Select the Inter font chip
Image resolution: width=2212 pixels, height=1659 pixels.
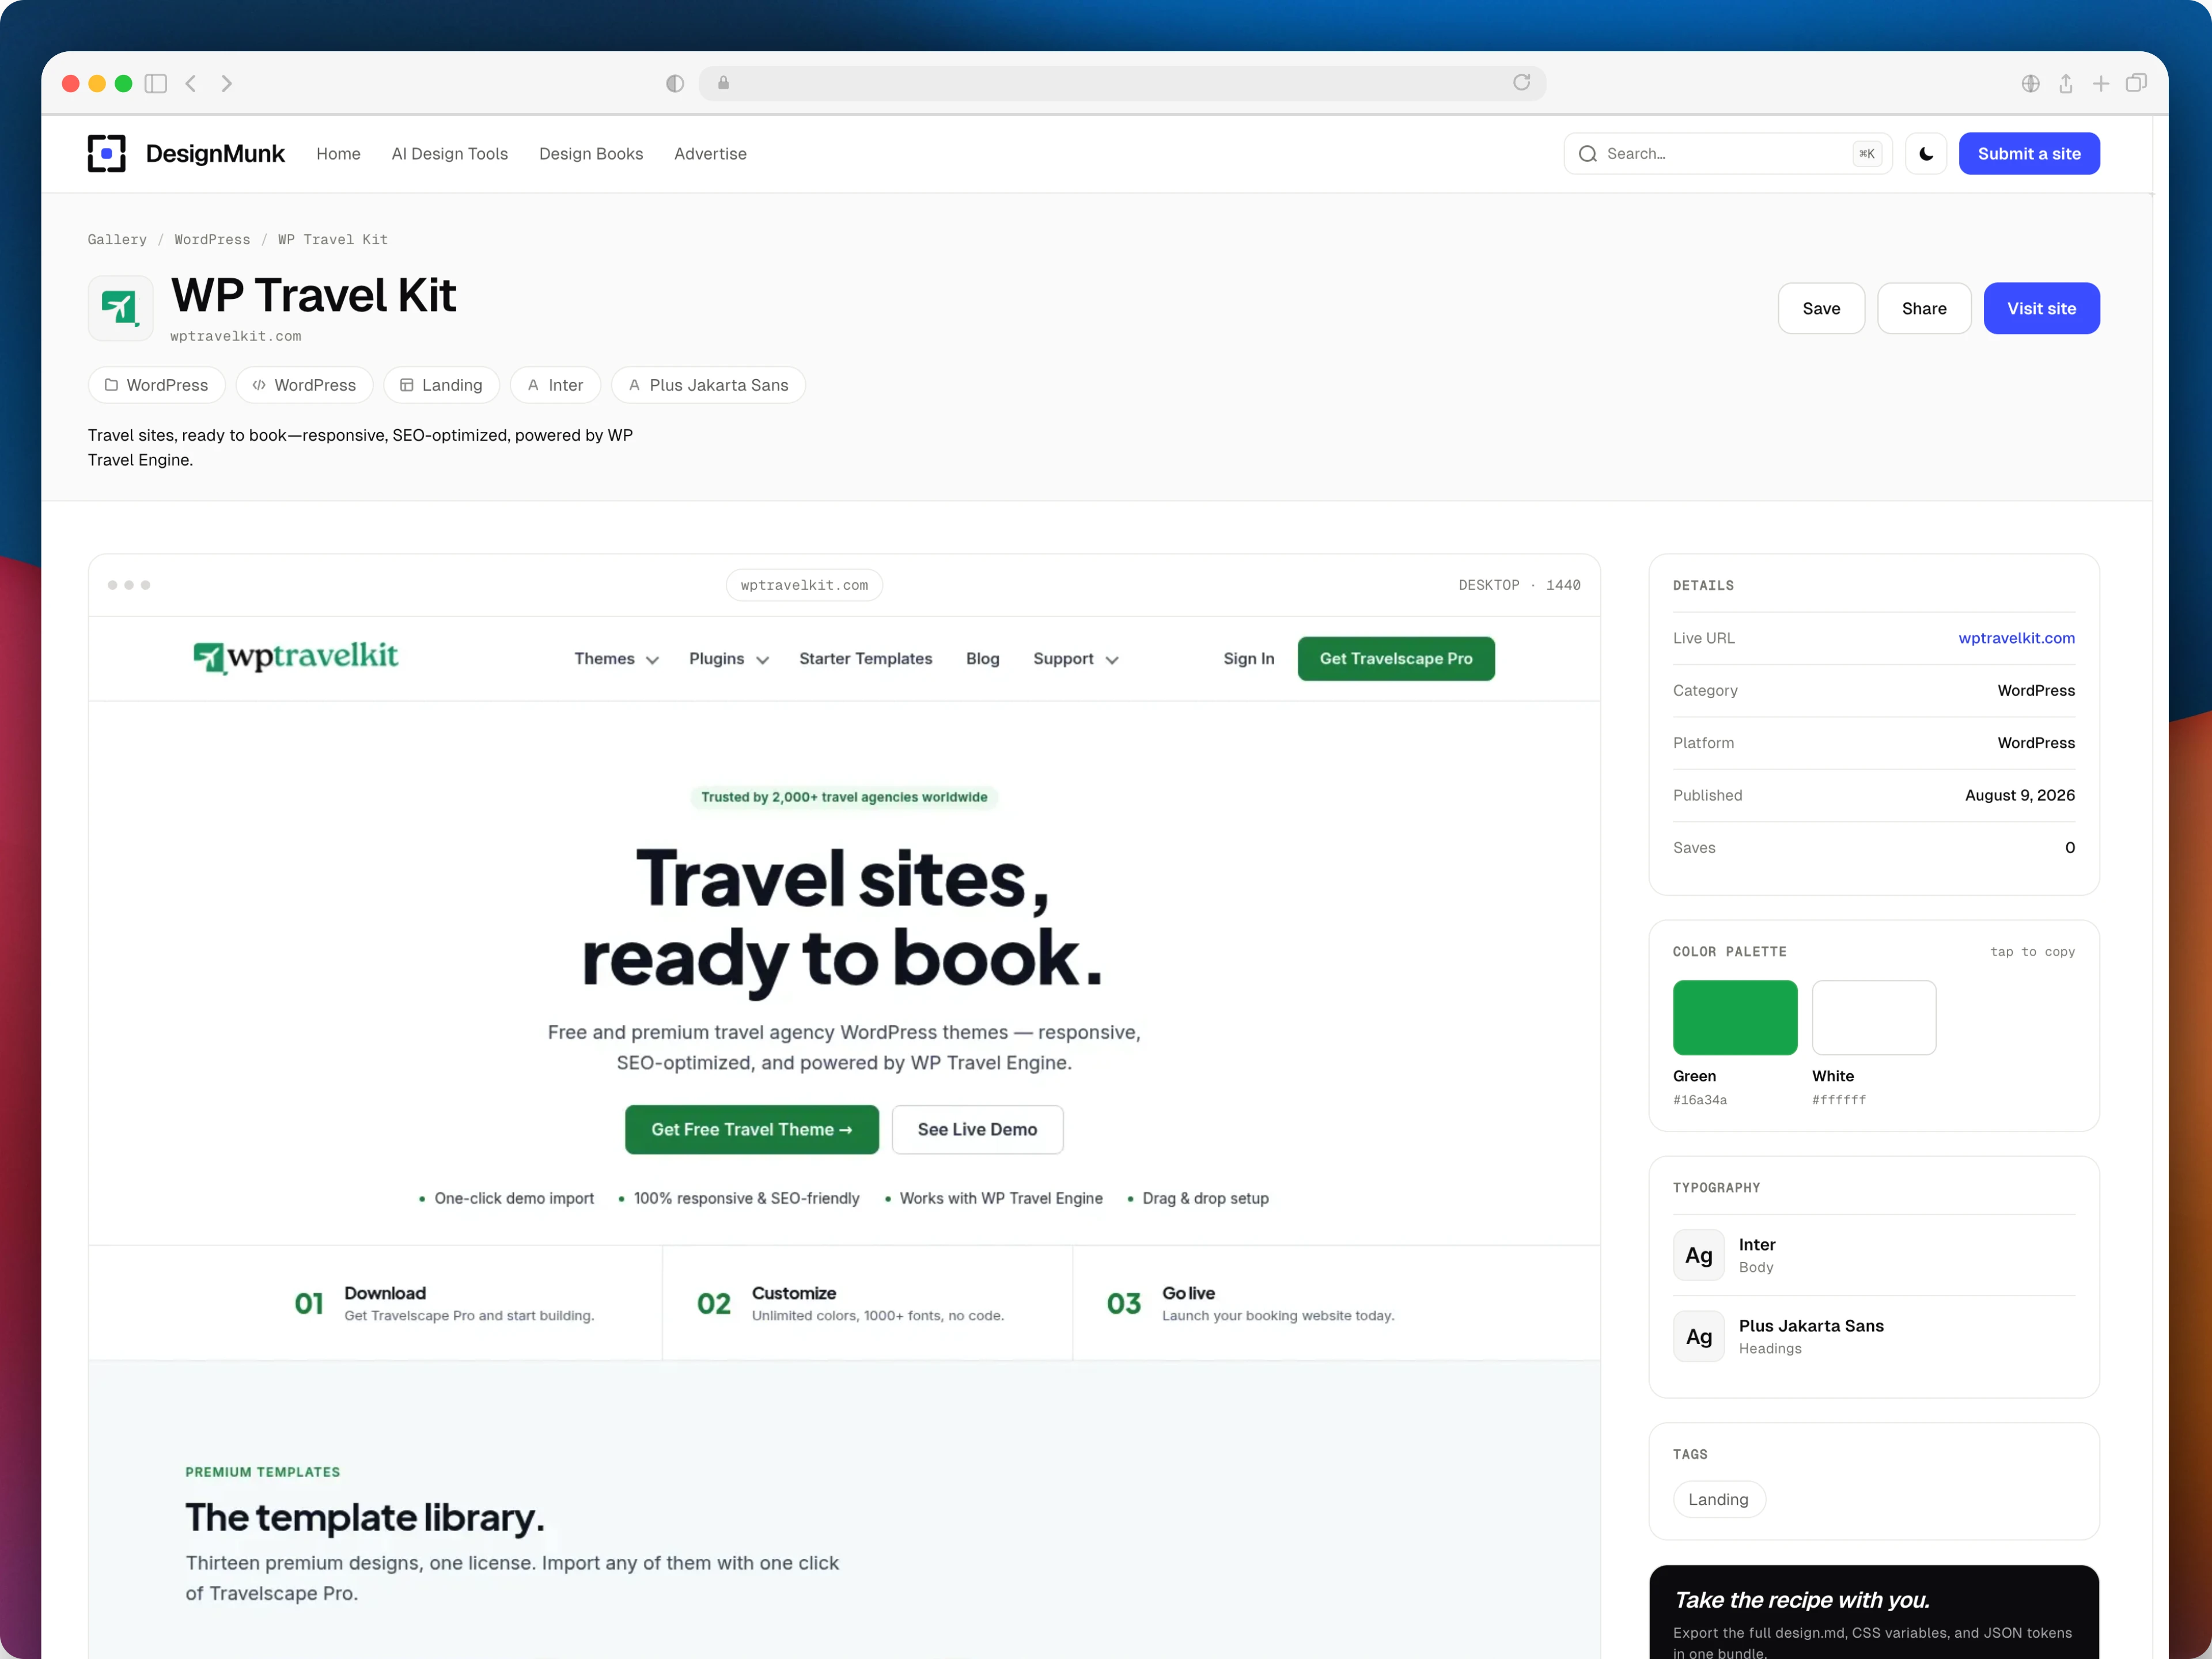(555, 385)
